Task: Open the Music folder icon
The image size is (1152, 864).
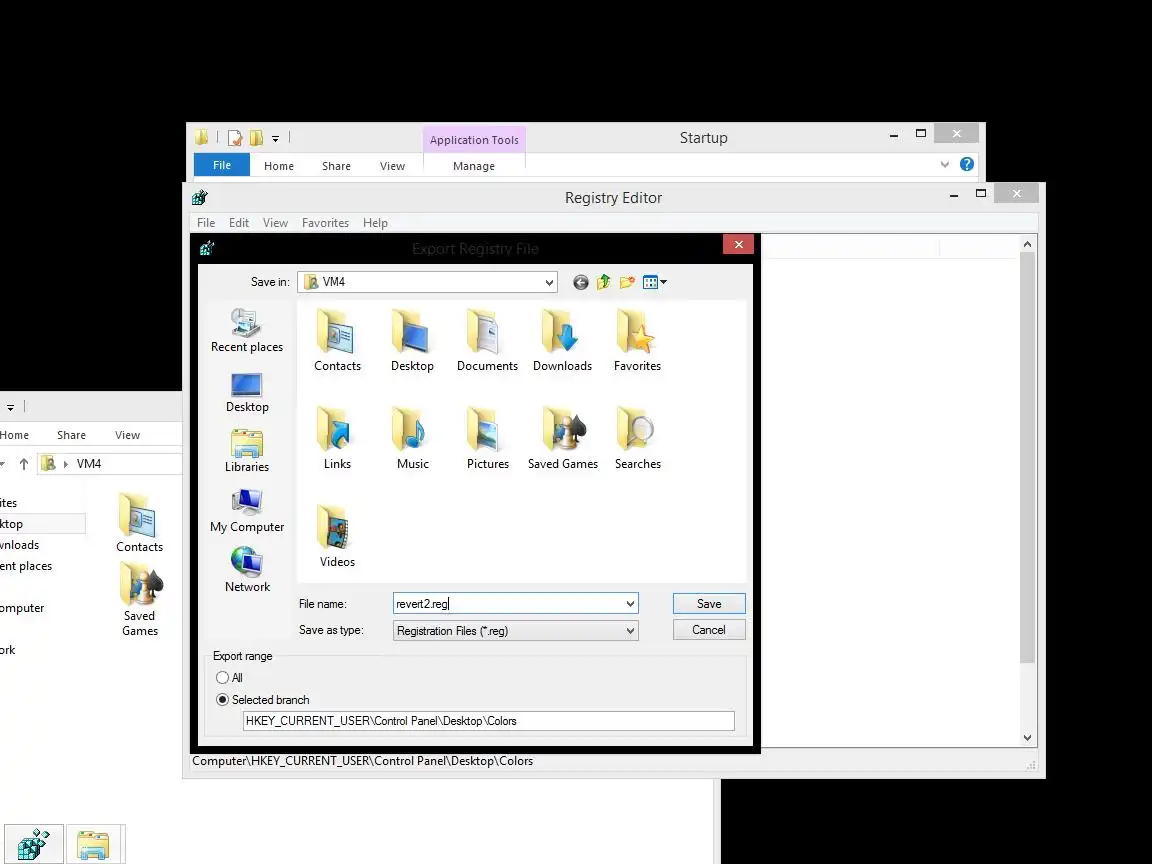Action: click(412, 438)
